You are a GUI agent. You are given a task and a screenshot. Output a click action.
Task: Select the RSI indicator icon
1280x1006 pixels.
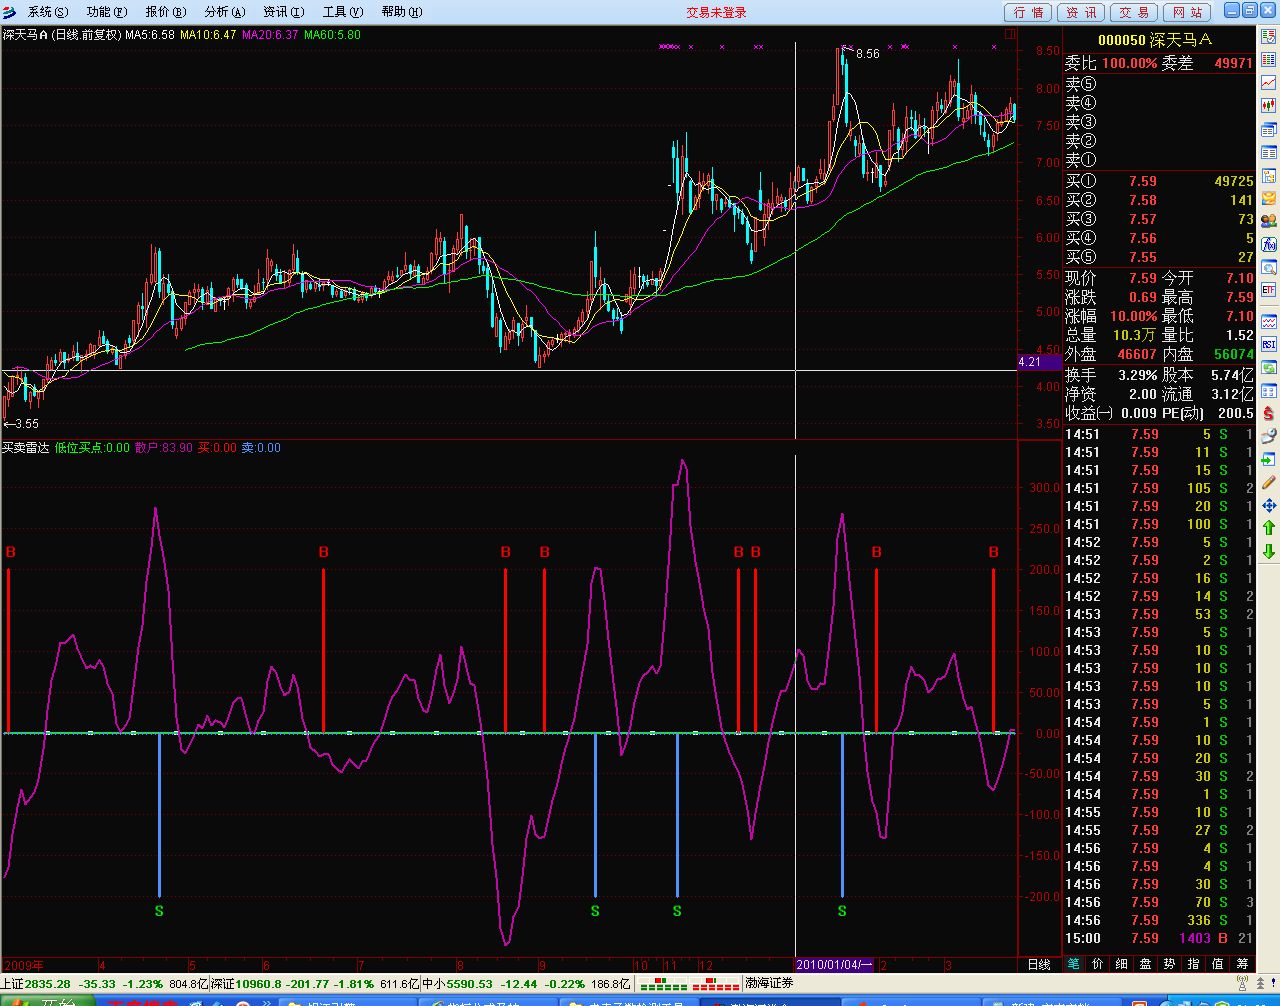[1269, 345]
